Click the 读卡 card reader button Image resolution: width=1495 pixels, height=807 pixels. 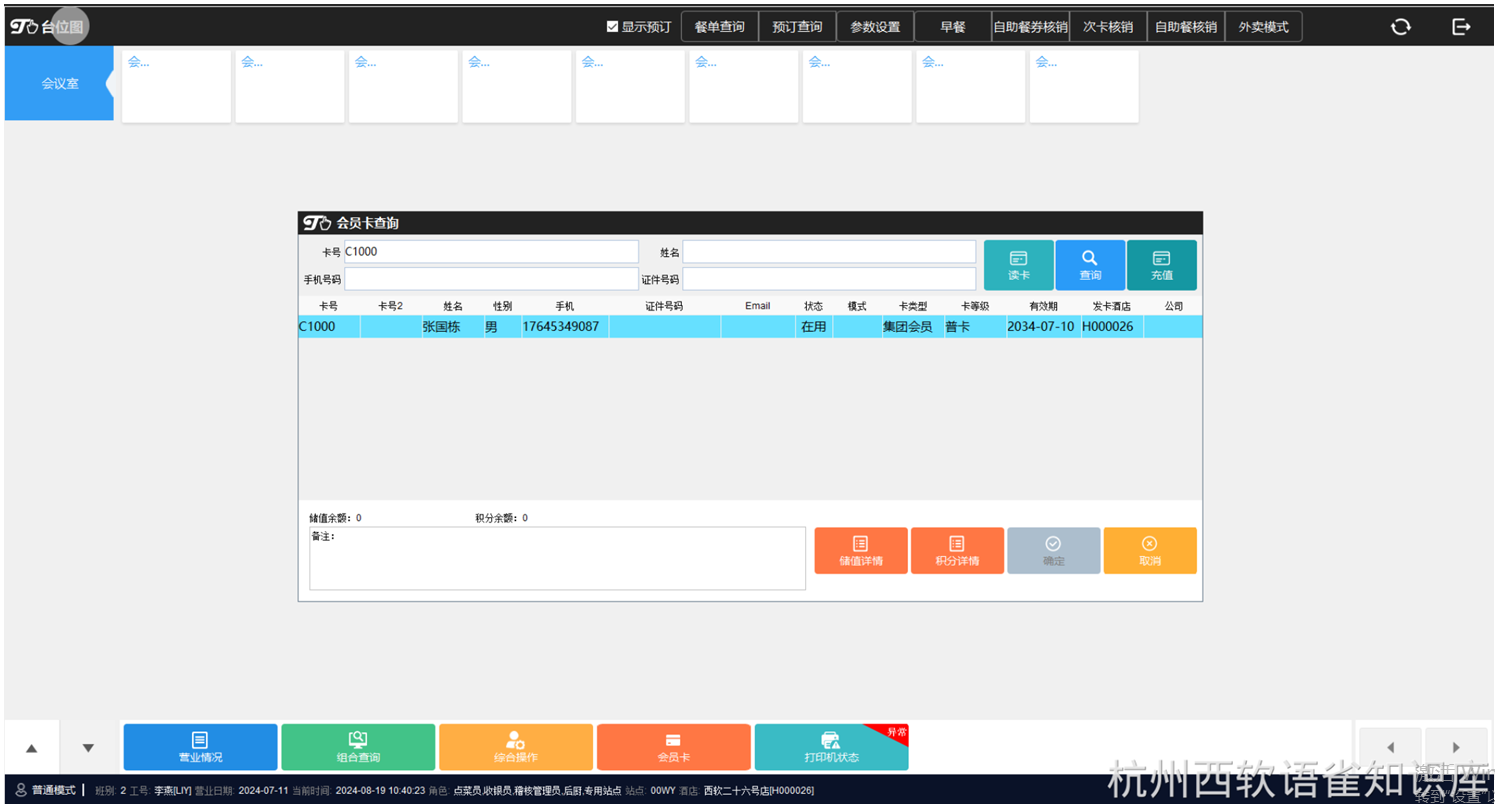tap(1018, 265)
